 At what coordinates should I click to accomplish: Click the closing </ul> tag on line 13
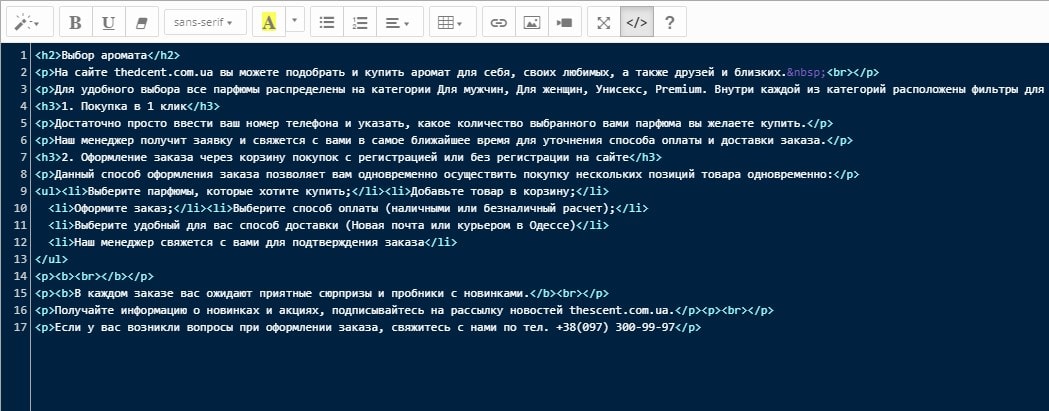coord(52,259)
